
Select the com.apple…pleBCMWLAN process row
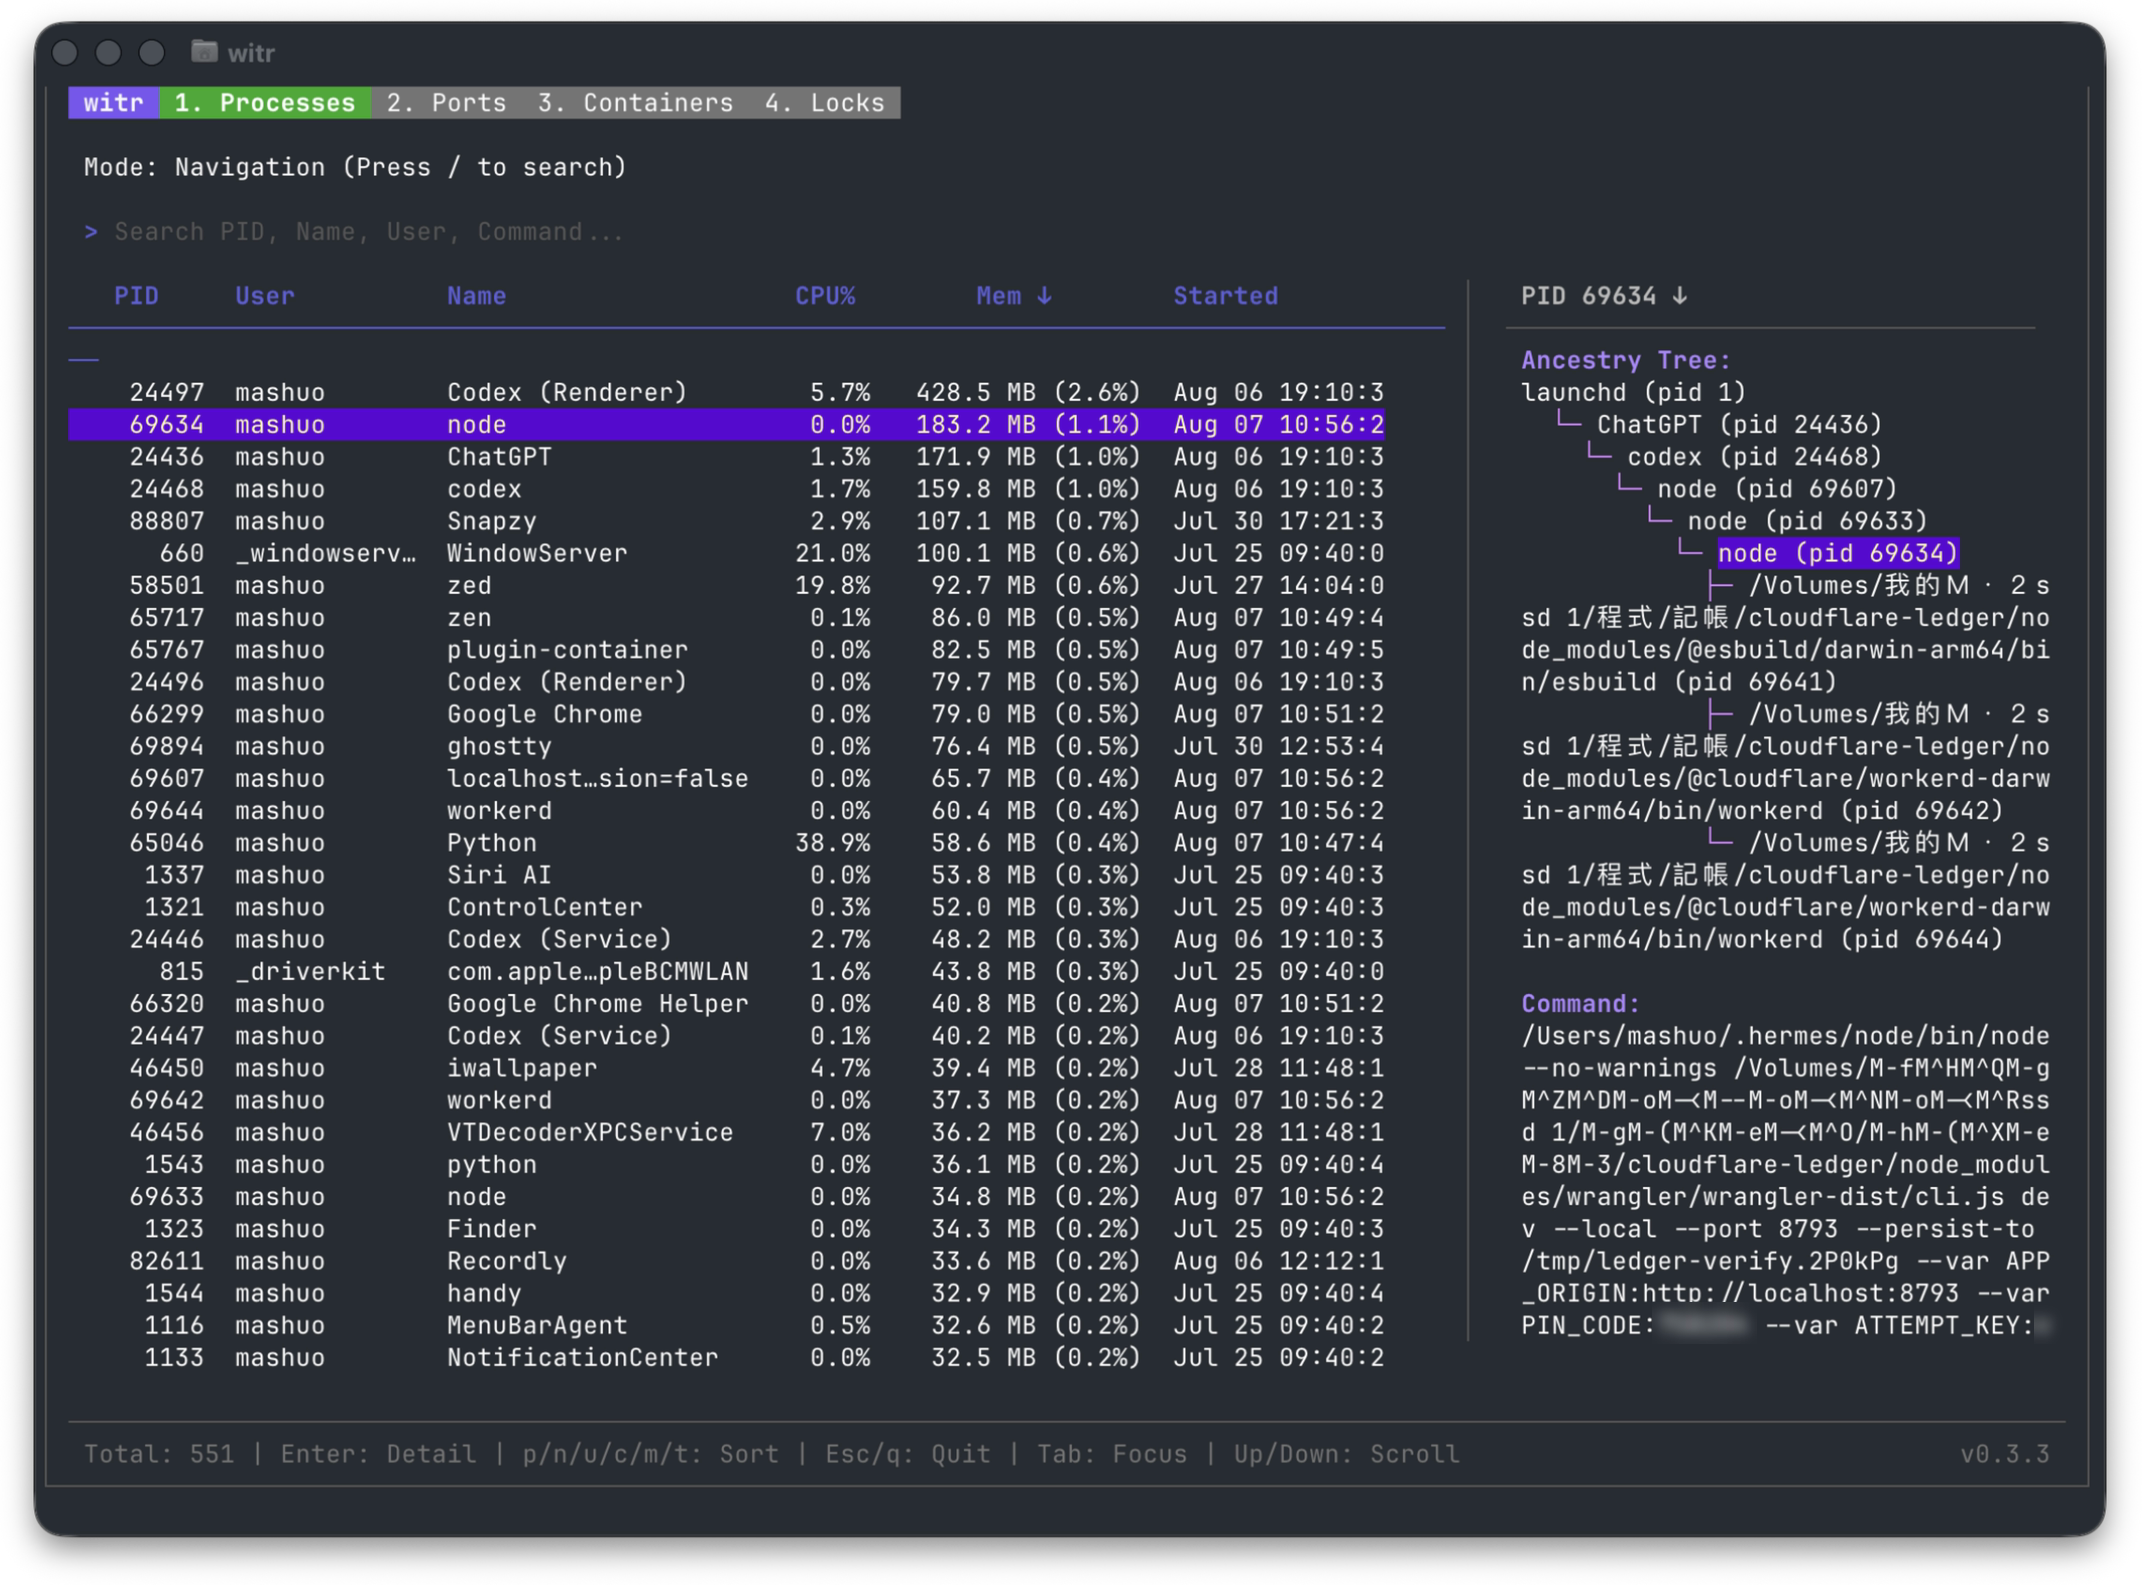click(x=726, y=972)
